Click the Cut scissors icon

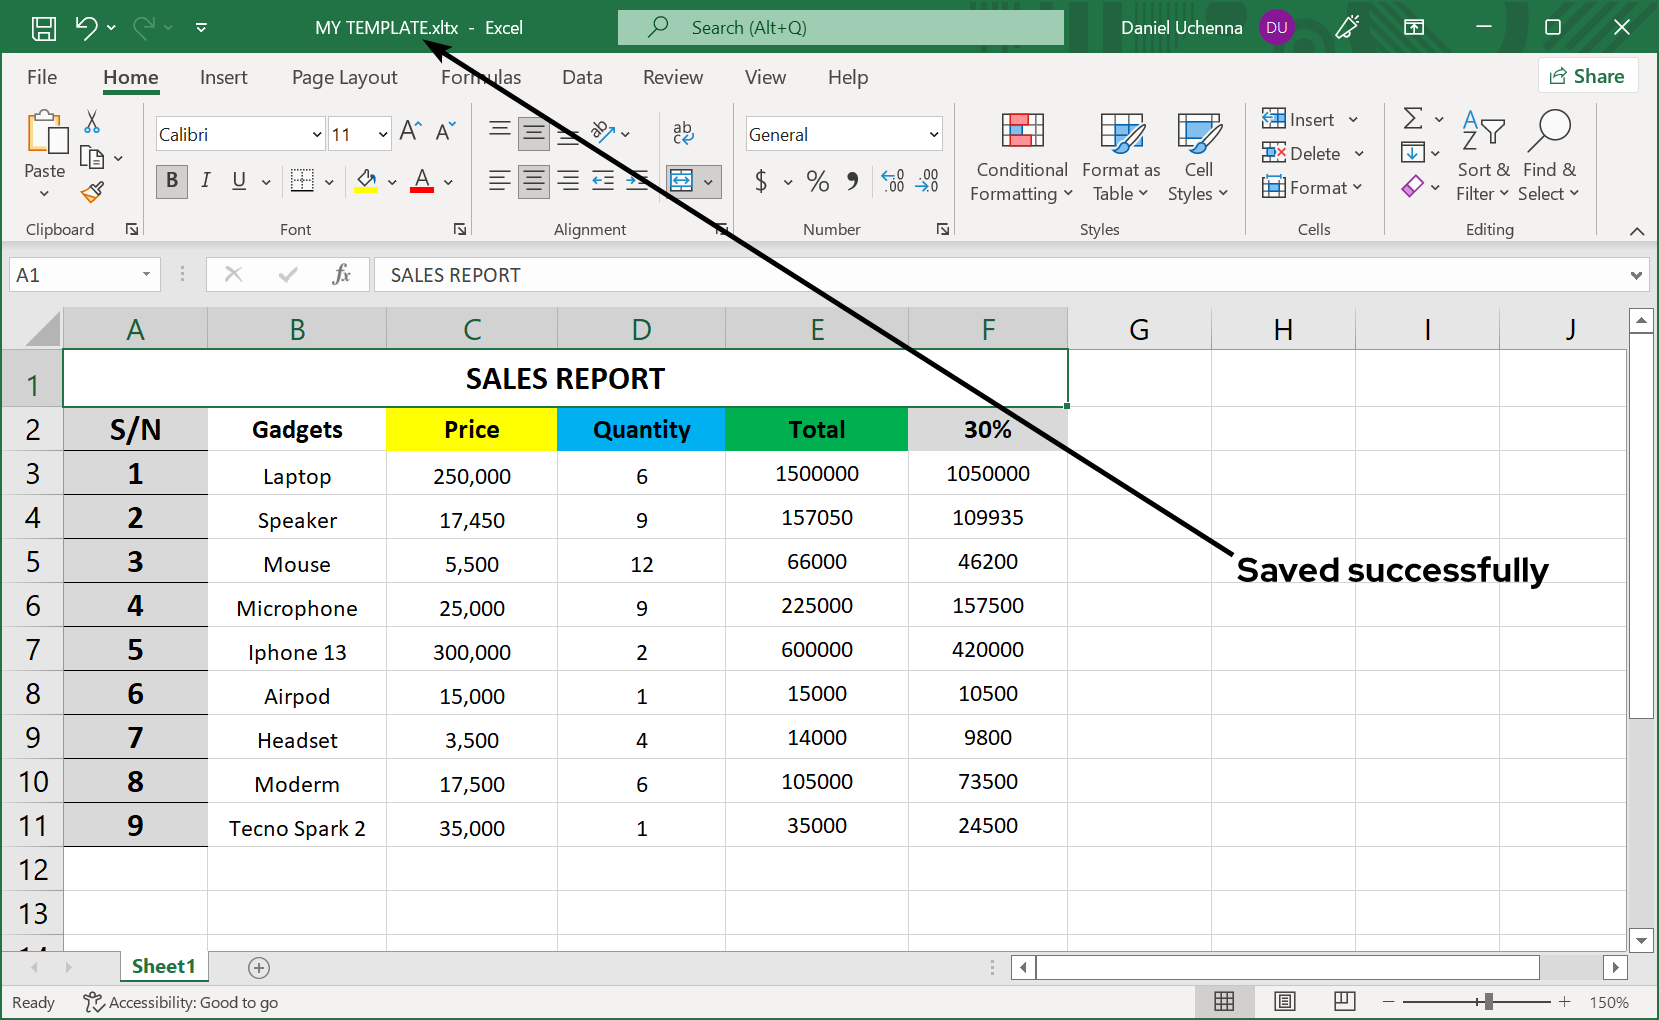pos(92,122)
